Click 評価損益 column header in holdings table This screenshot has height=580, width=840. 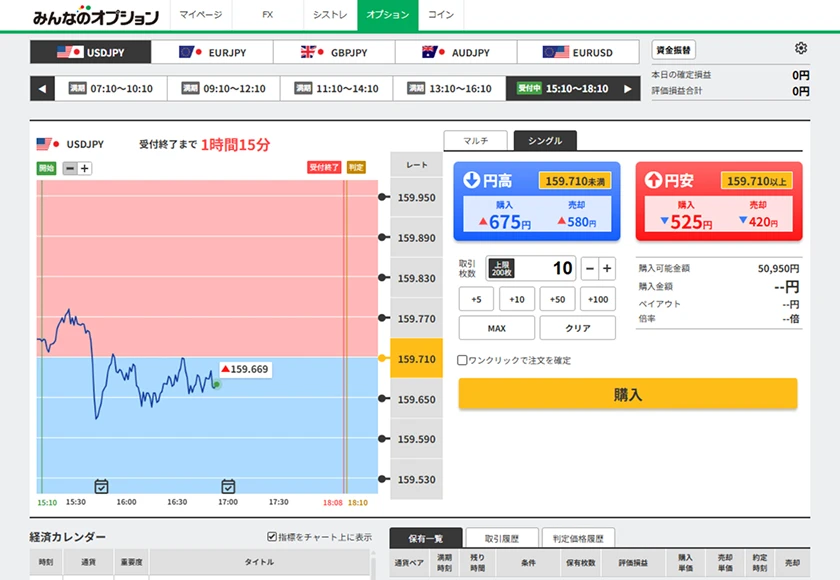(x=633, y=563)
